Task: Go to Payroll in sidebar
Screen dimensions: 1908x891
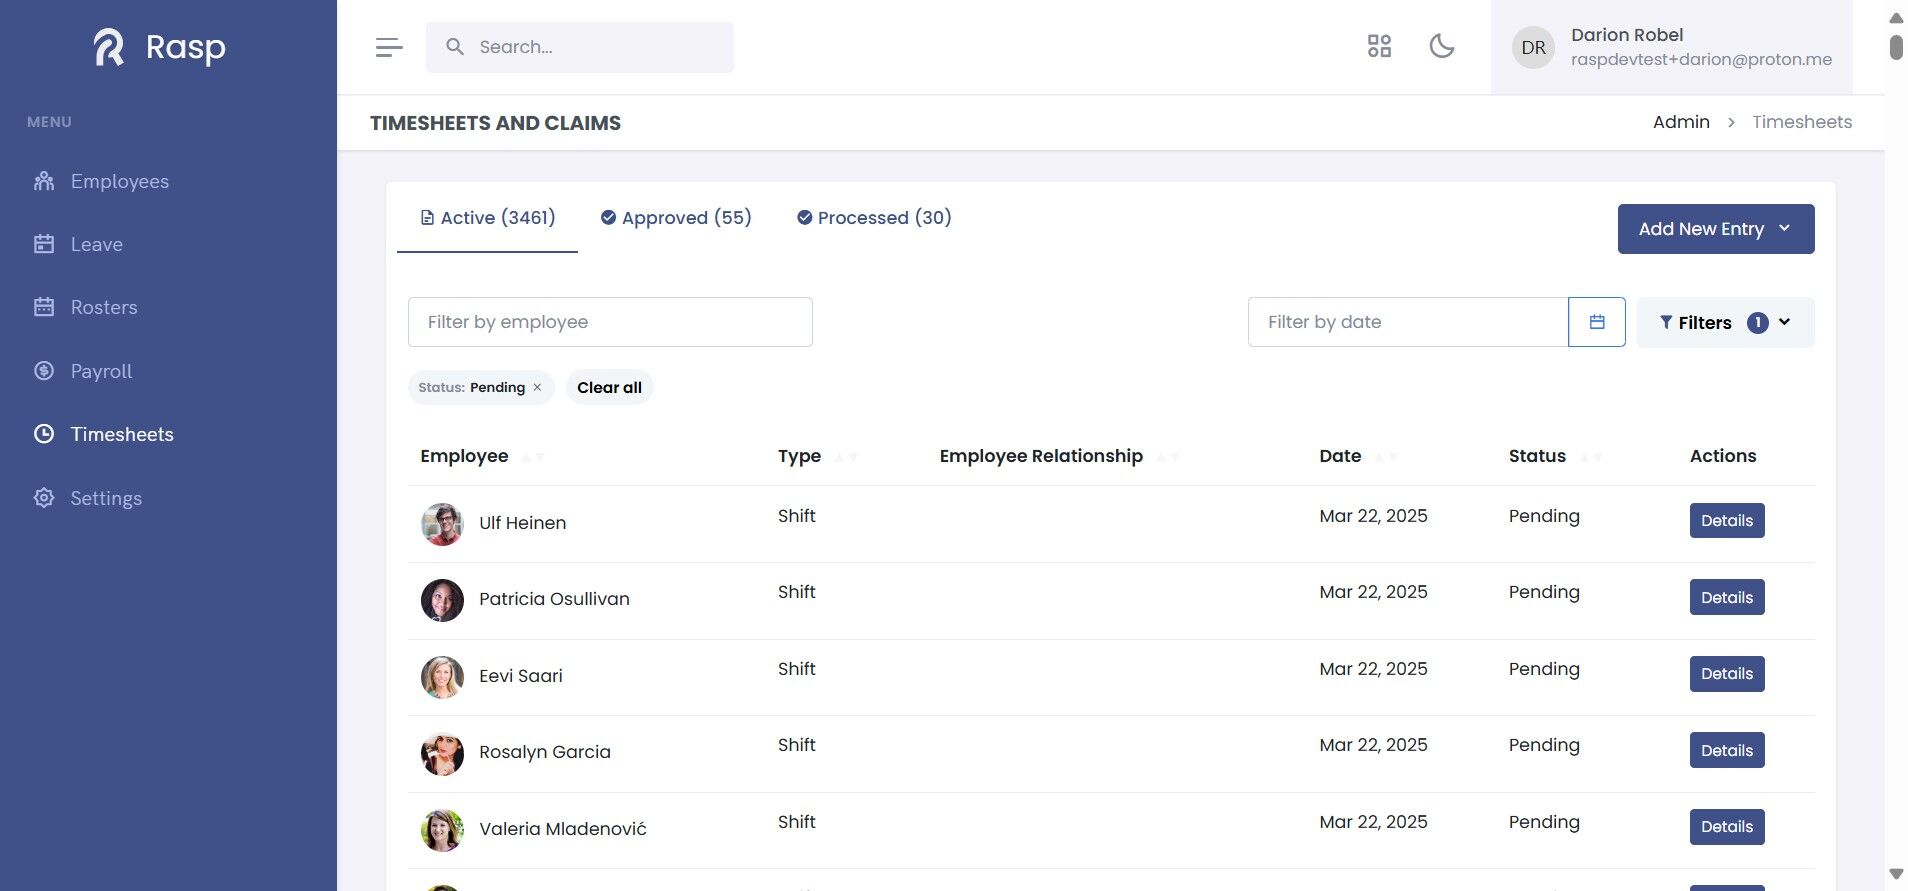Action: pyautogui.click(x=101, y=371)
